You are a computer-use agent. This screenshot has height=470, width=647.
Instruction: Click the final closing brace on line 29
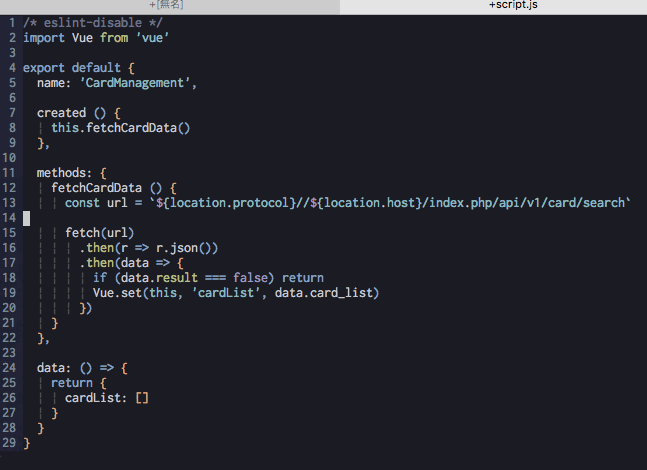26,443
